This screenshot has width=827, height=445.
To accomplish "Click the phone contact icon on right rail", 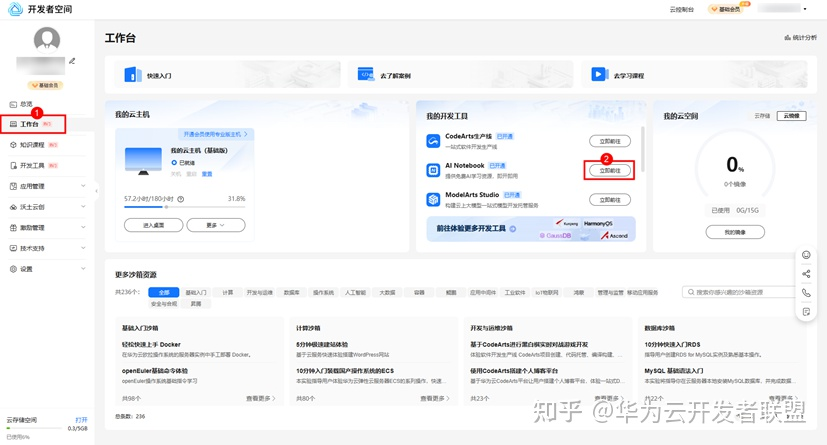I will point(806,293).
